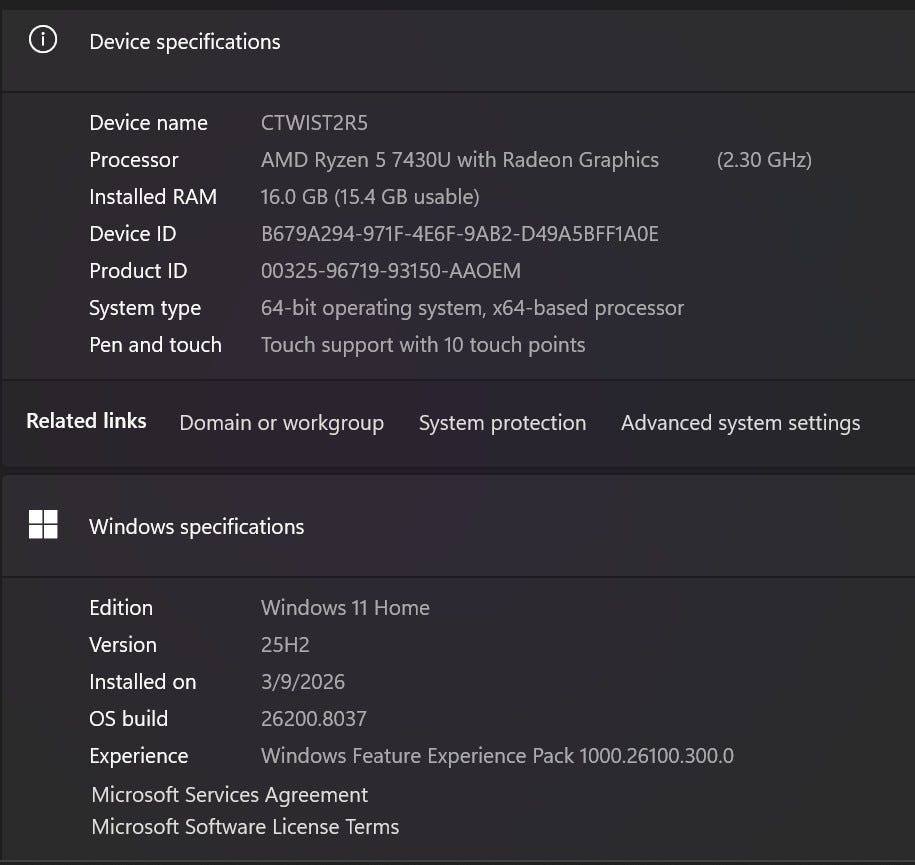Image resolution: width=915 pixels, height=865 pixels.
Task: Click the Windows logo icon
Action: point(43,525)
